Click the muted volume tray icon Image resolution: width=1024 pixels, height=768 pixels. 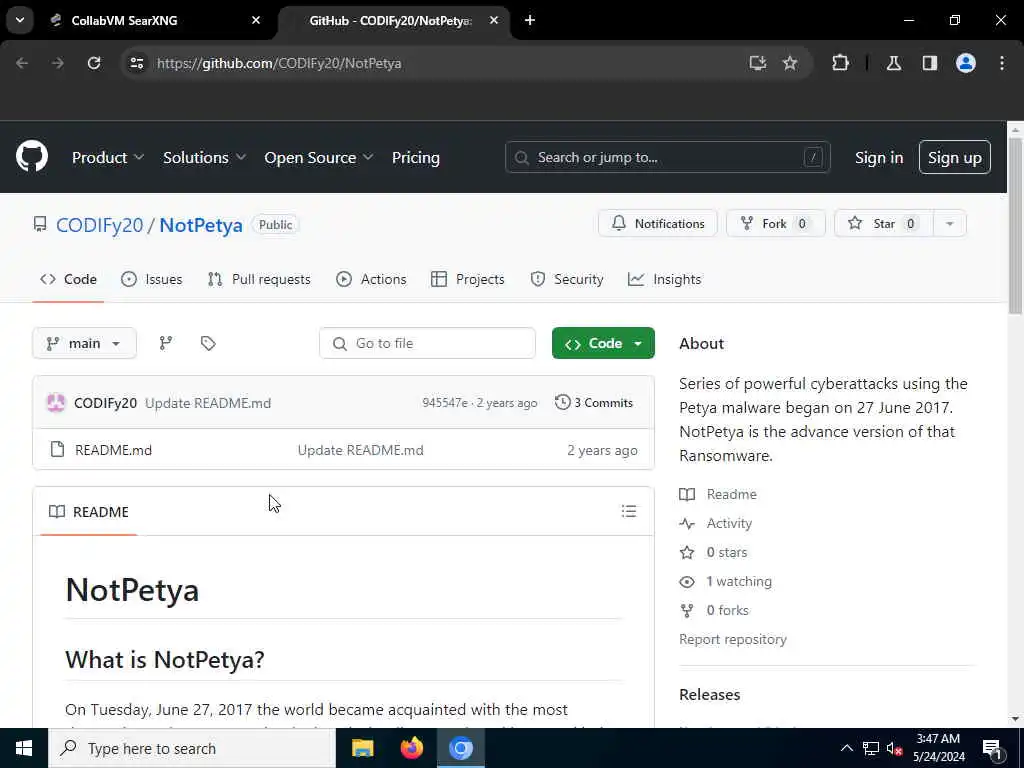click(x=894, y=748)
